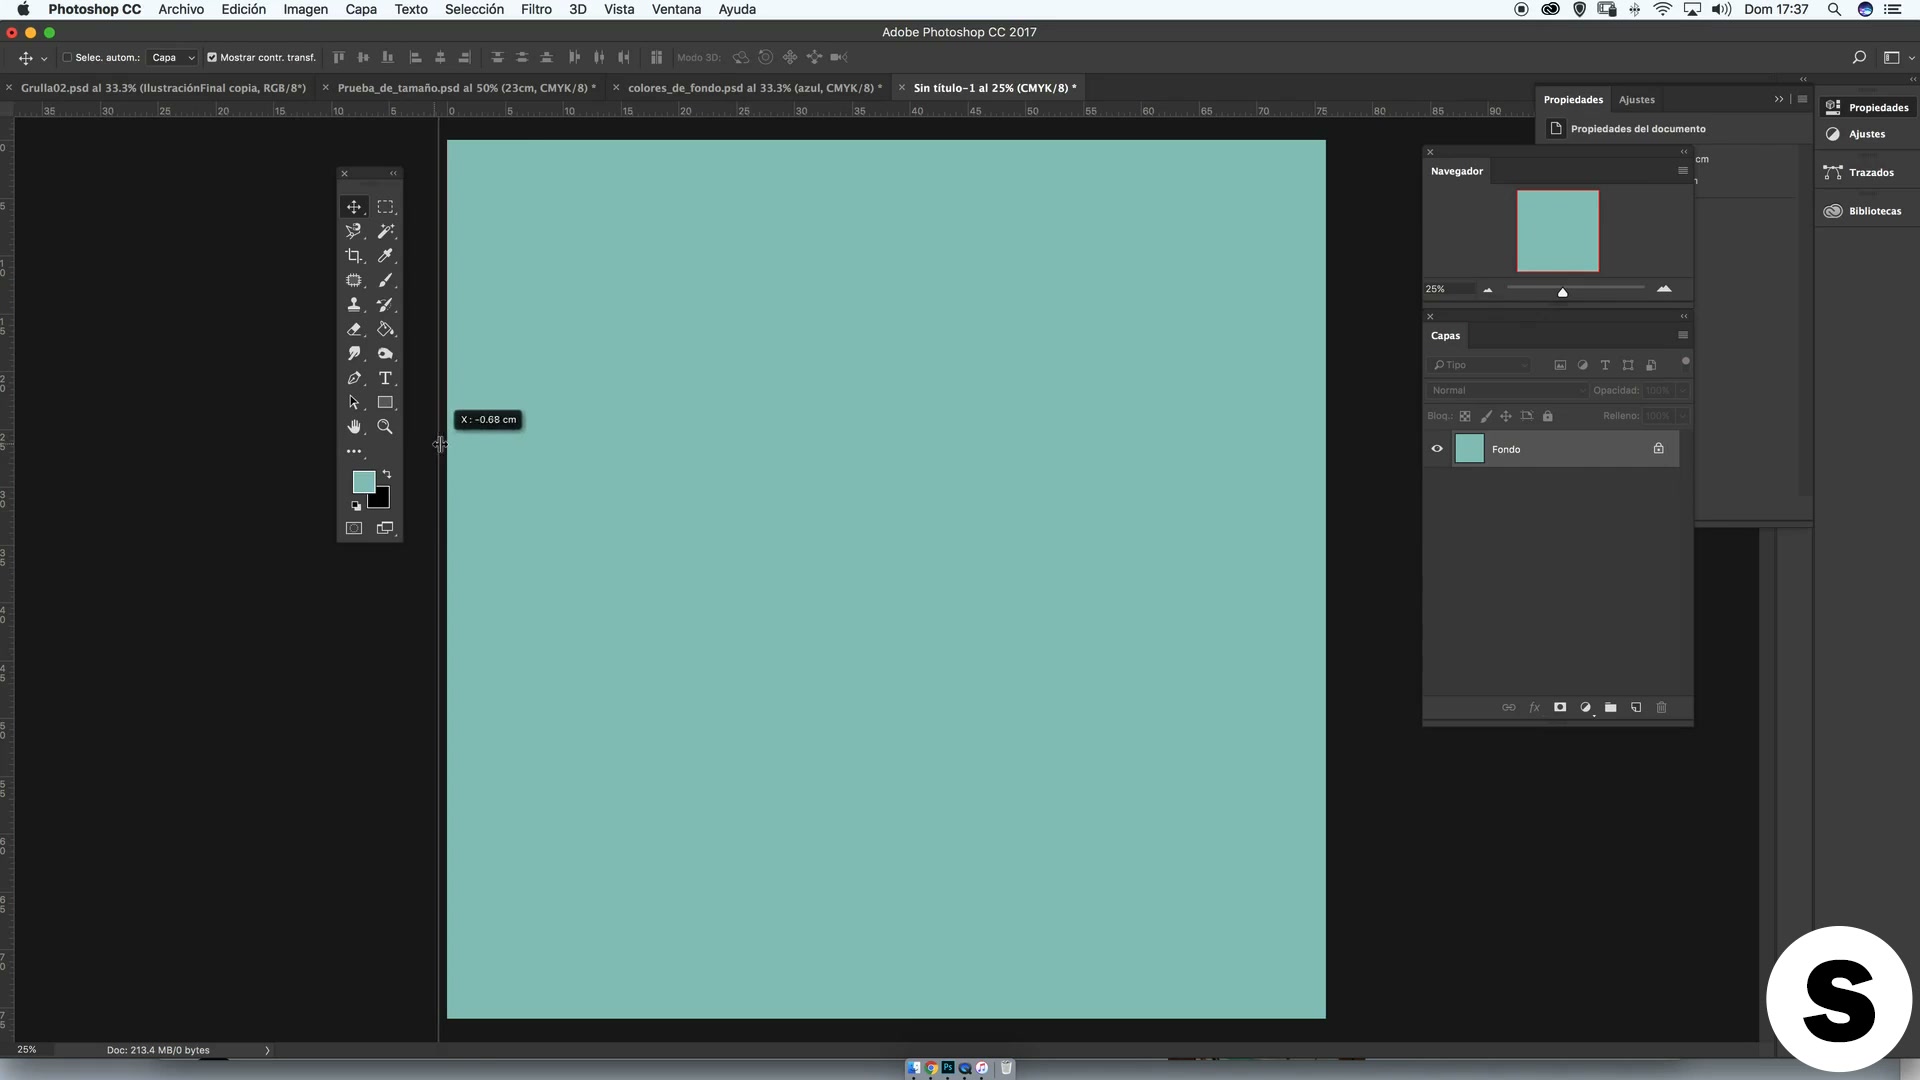Select the Zoom tool in toolbox
This screenshot has width=1920, height=1080.
coord(385,427)
